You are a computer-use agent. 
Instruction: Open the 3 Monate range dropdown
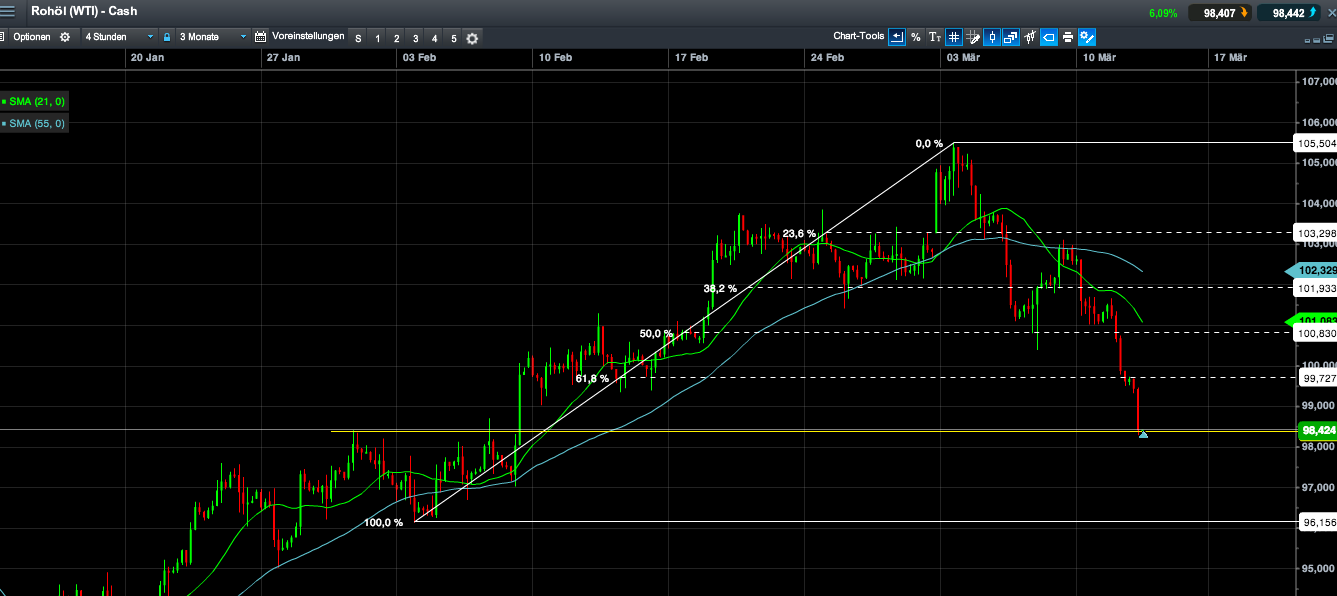207,36
